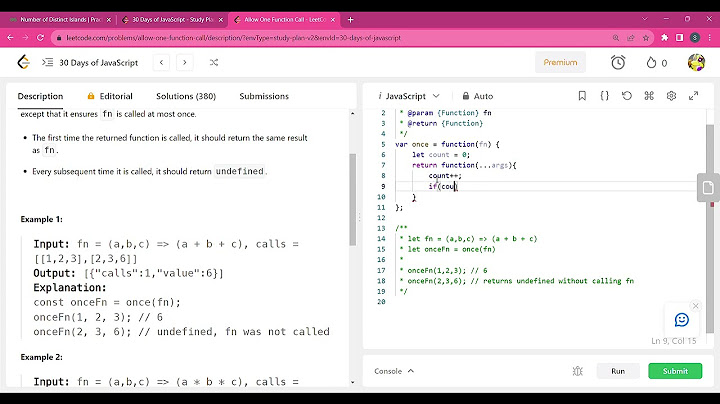Open the Solutions (380) tab
Viewport: 720px width, 404px height.
(186, 96)
